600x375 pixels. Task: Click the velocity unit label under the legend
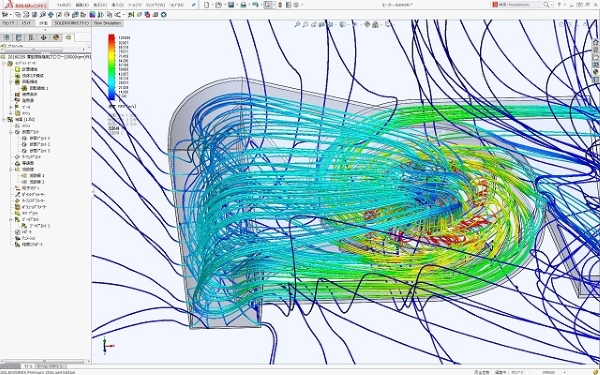pyautogui.click(x=126, y=106)
